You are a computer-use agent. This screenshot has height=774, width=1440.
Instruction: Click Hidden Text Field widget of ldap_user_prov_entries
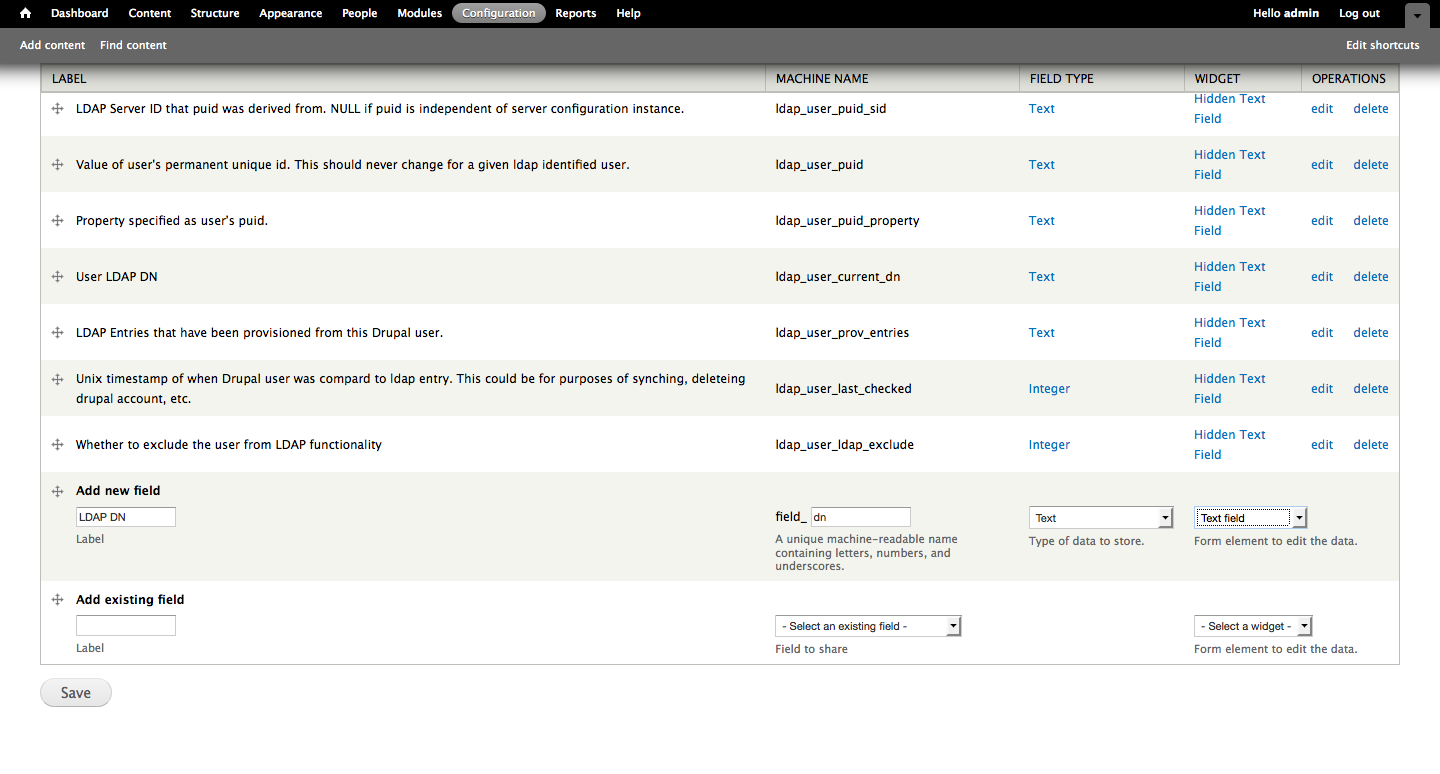coord(1230,333)
